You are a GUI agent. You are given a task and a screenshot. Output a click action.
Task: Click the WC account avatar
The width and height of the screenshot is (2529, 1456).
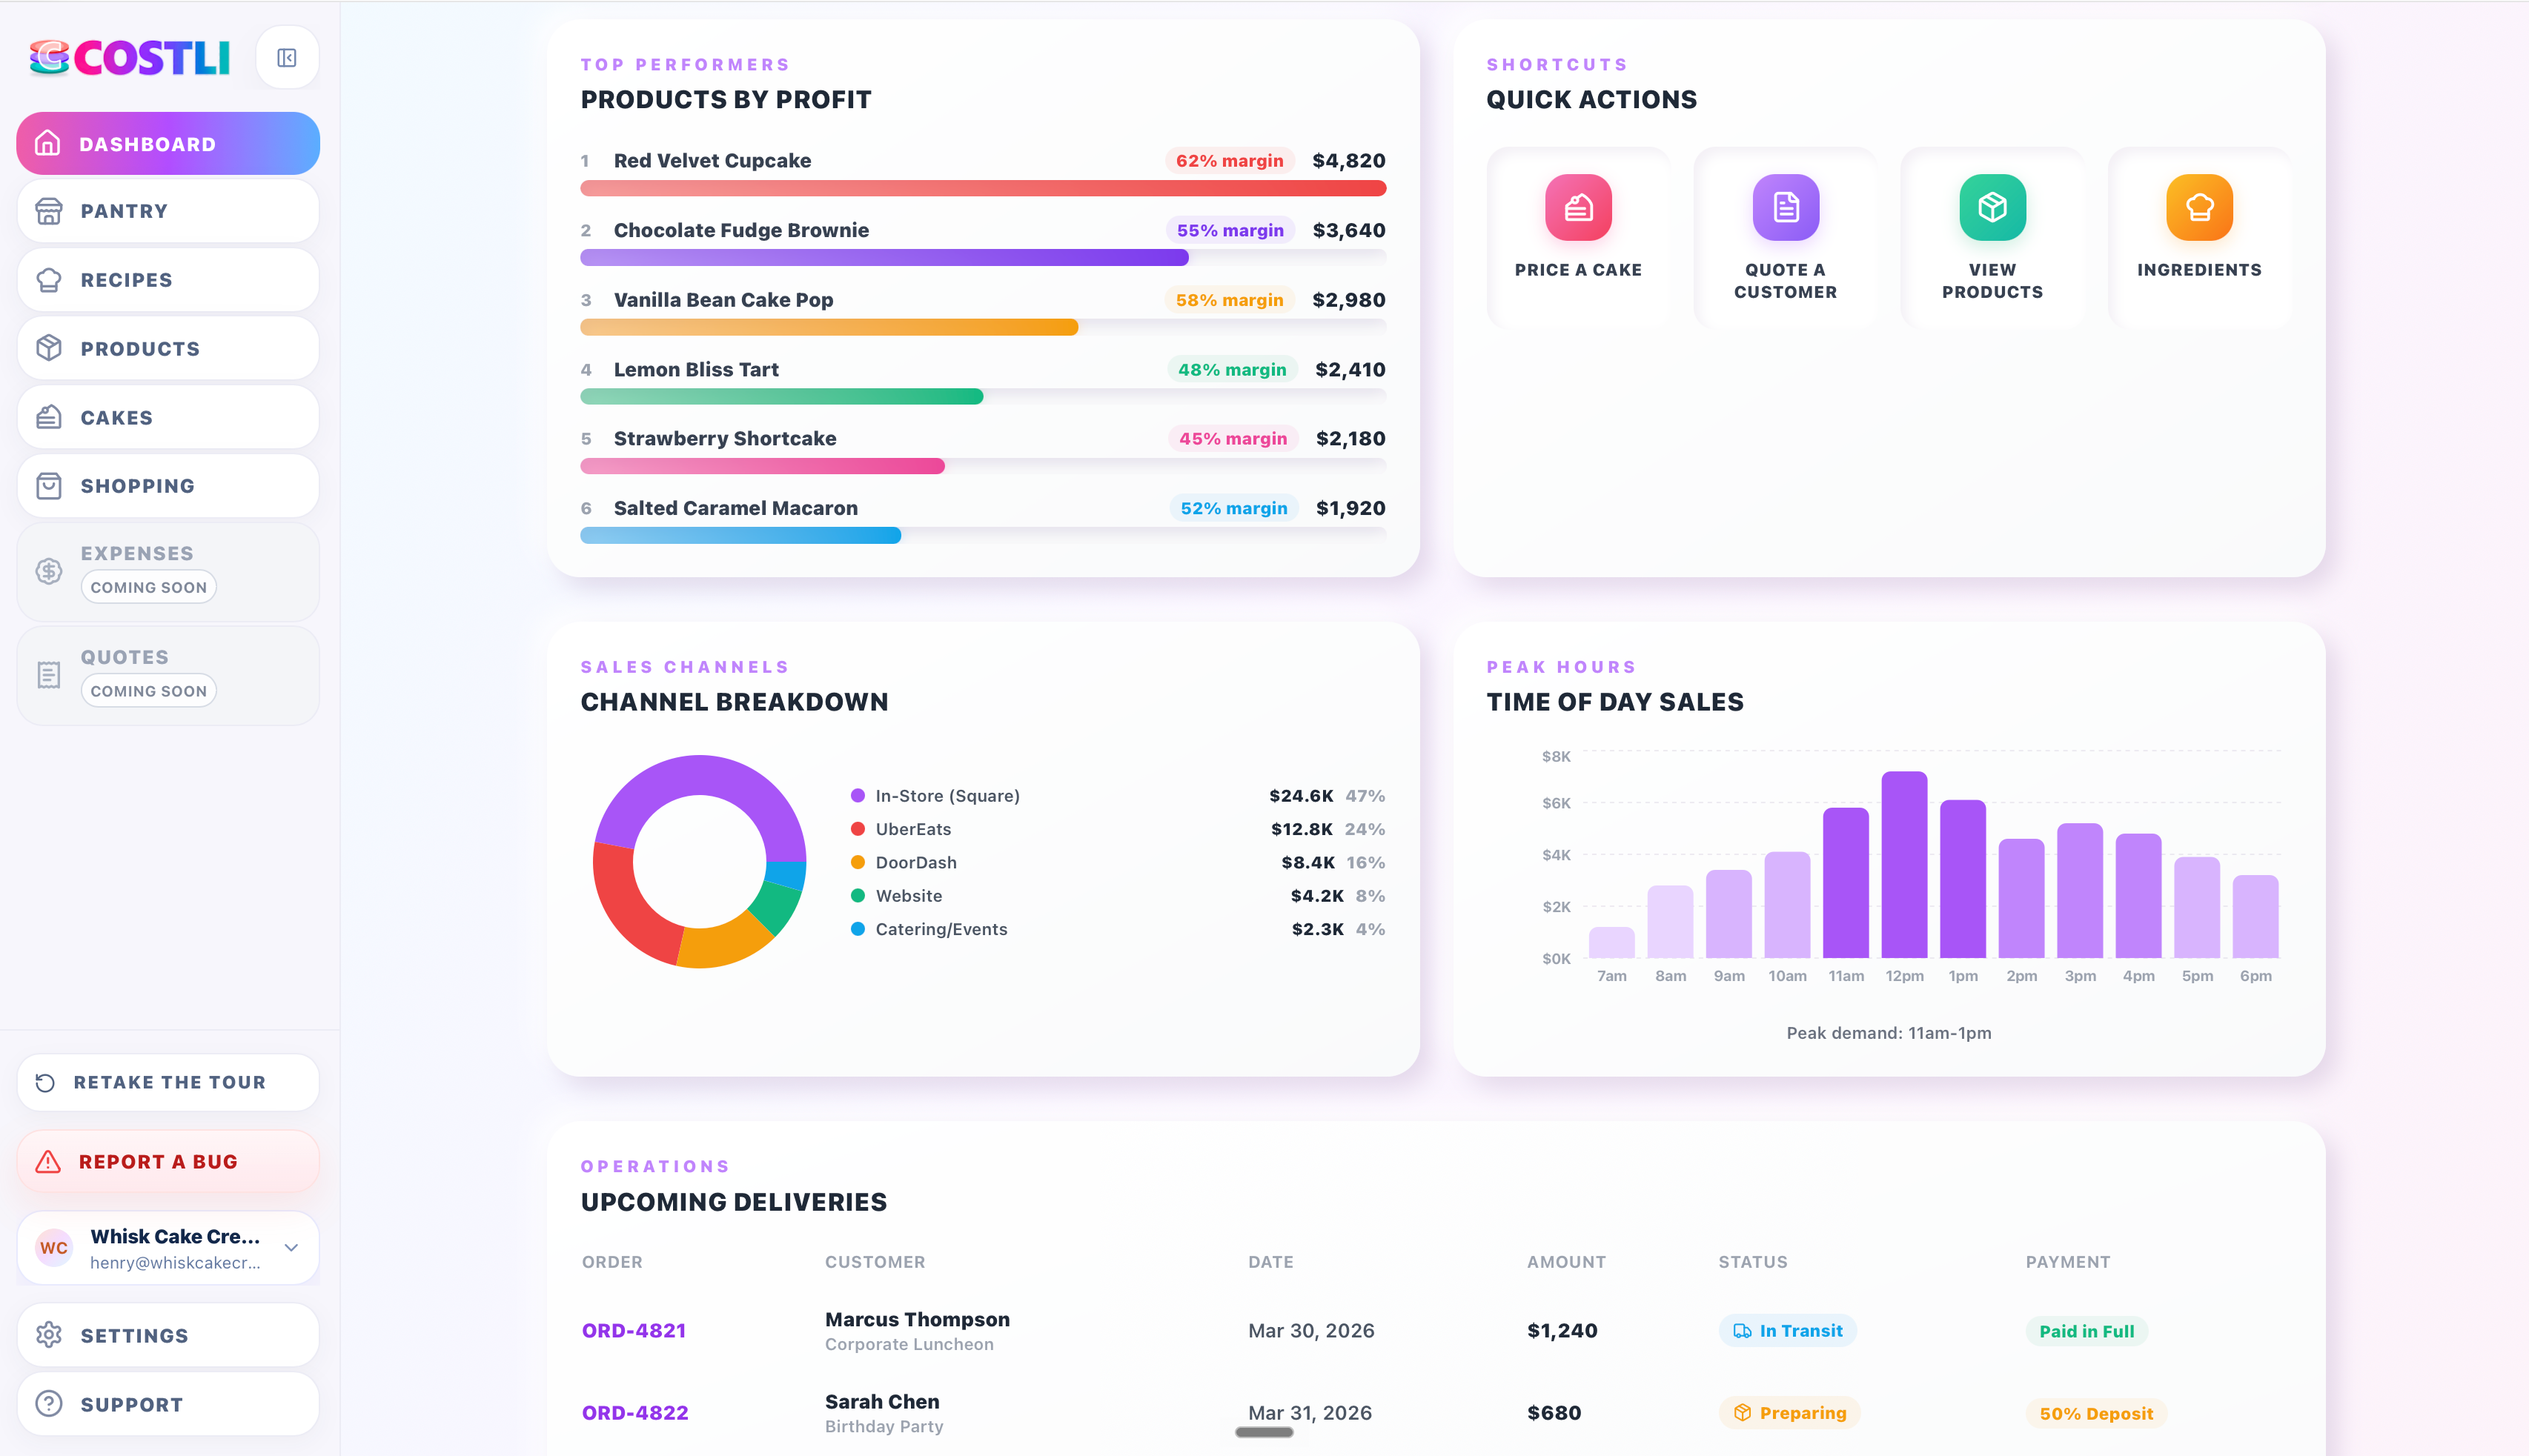[x=54, y=1248]
